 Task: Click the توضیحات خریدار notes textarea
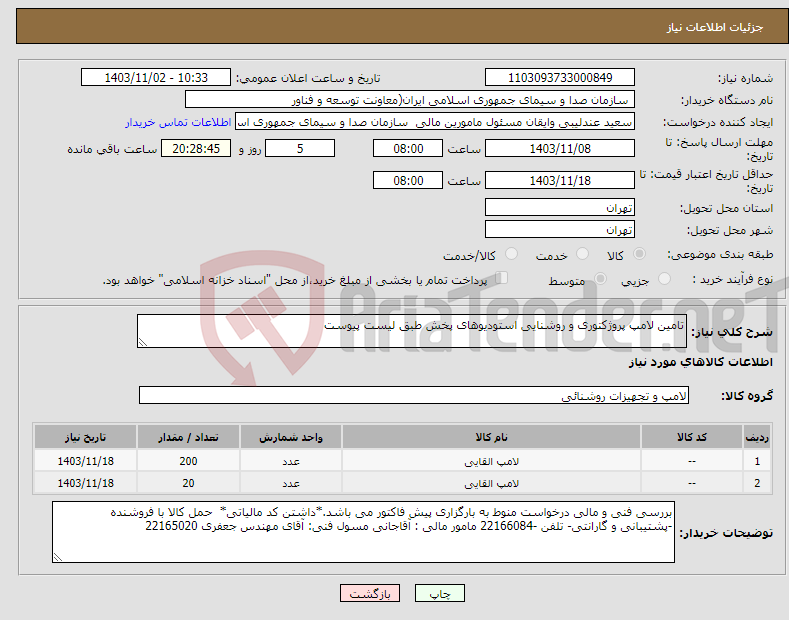pos(363,532)
